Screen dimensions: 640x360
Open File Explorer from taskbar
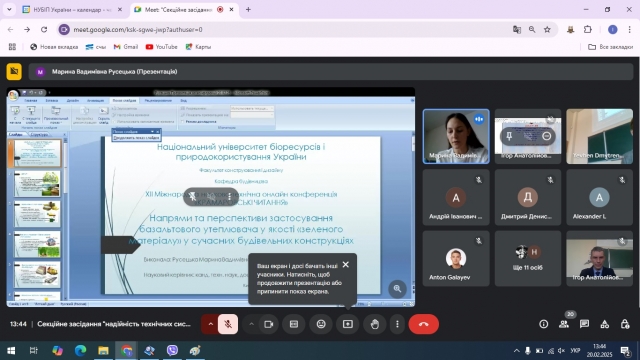(x=103, y=351)
